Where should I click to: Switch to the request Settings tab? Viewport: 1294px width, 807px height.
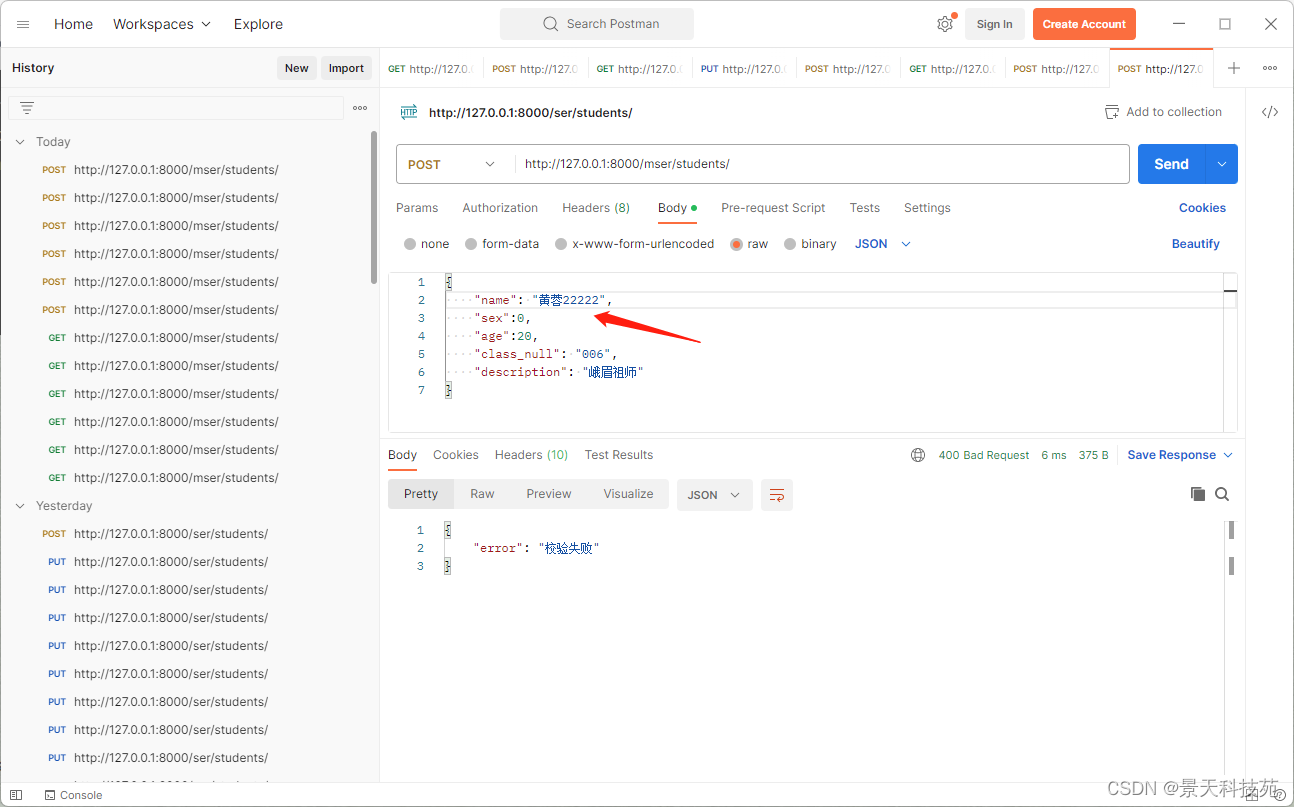pyautogui.click(x=927, y=208)
